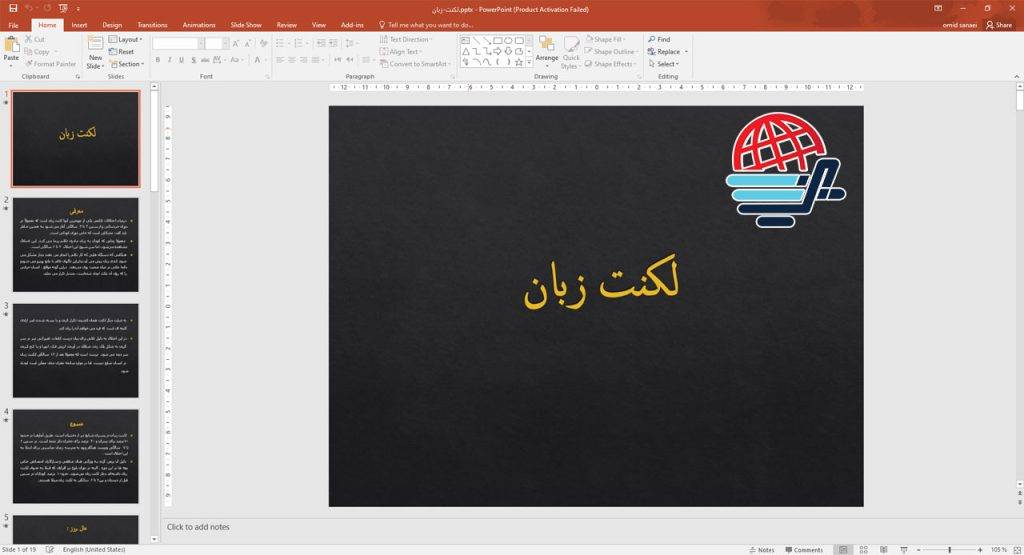1024x555 pixels.
Task: Select the Text Box shape in gallery
Action: pyautogui.click(x=466, y=40)
